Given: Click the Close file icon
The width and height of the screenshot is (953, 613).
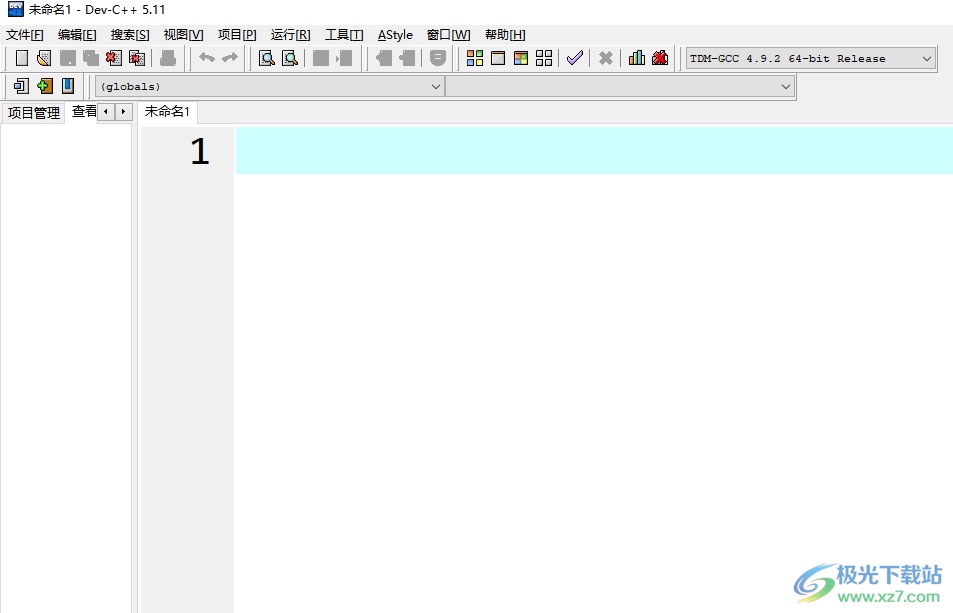Looking at the screenshot, I should [114, 58].
